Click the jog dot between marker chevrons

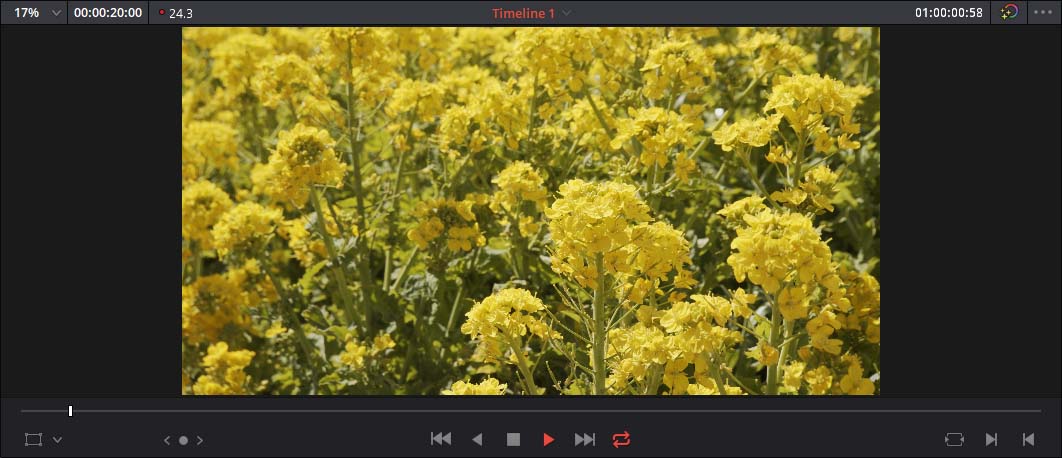pos(183,440)
